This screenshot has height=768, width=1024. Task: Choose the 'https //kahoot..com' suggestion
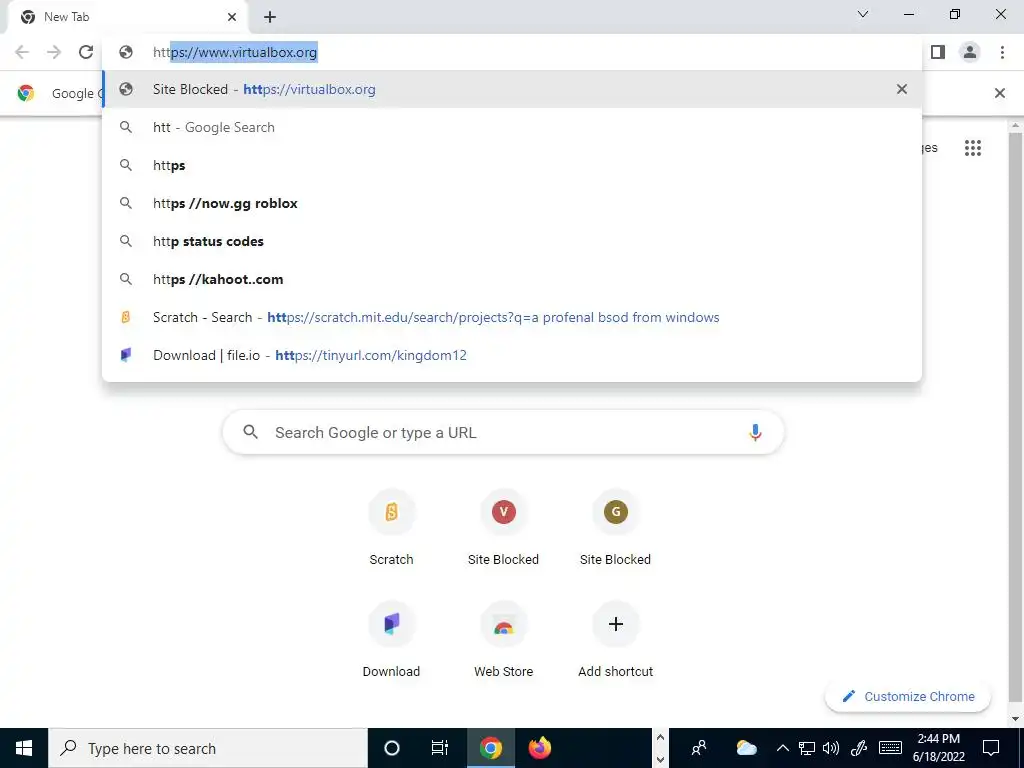(512, 279)
